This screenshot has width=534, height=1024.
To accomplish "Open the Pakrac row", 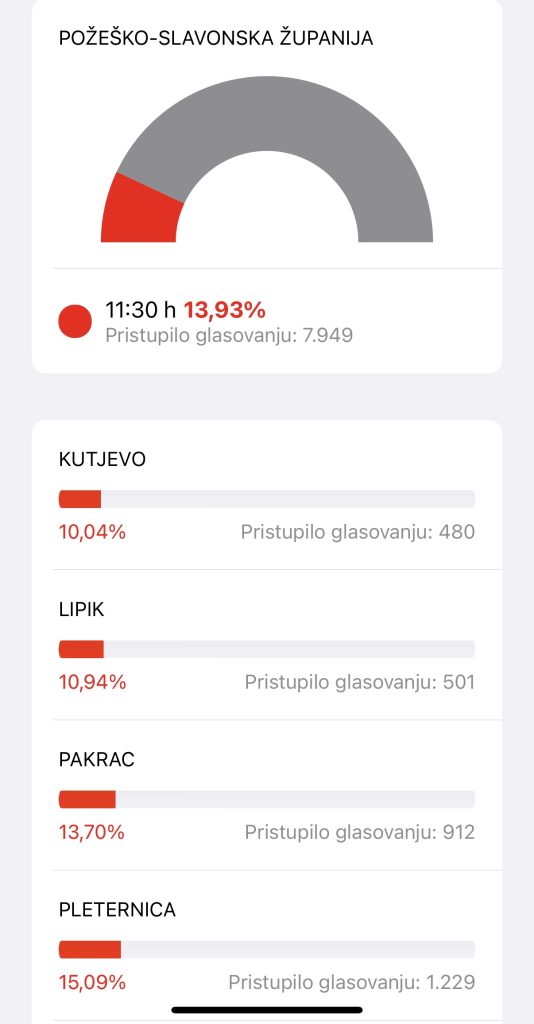I will pyautogui.click(x=267, y=795).
